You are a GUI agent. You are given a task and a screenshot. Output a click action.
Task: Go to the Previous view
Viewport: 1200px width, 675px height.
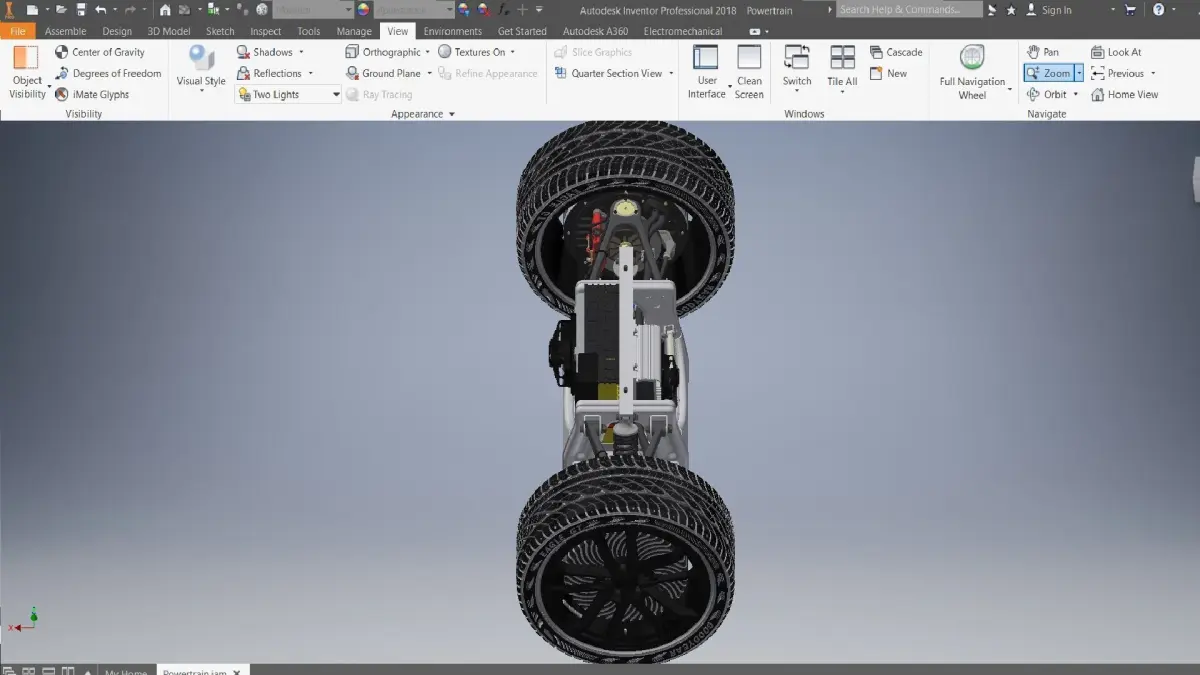[x=1117, y=73]
